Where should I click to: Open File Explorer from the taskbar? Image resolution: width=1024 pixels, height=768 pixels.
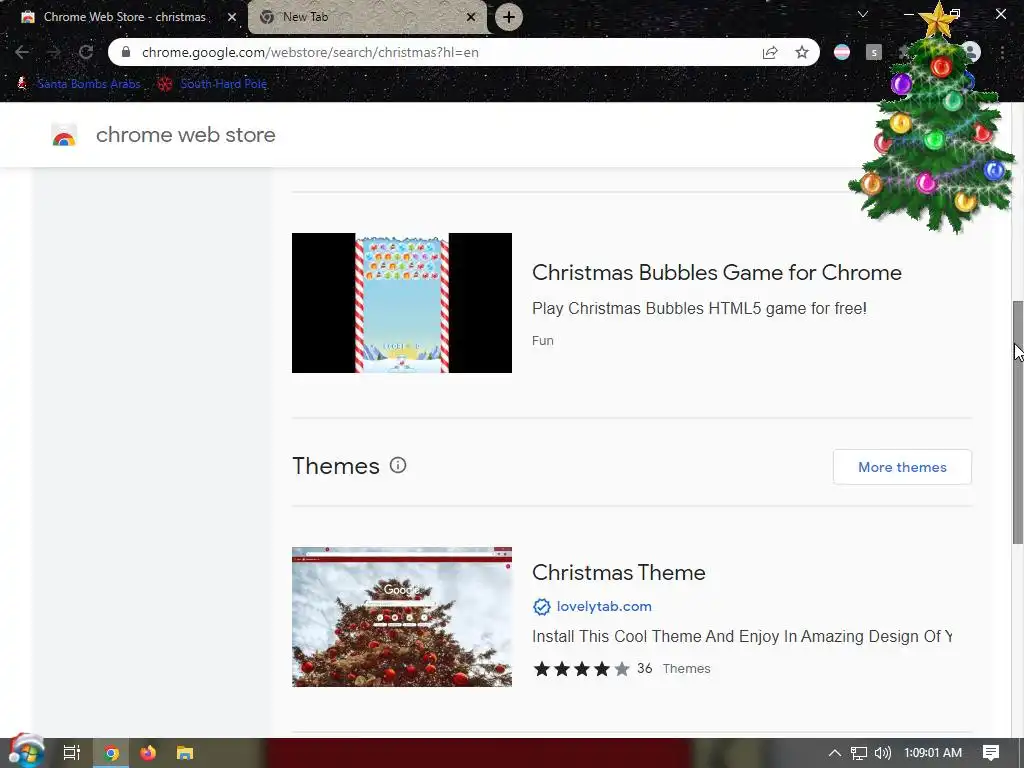(185, 753)
